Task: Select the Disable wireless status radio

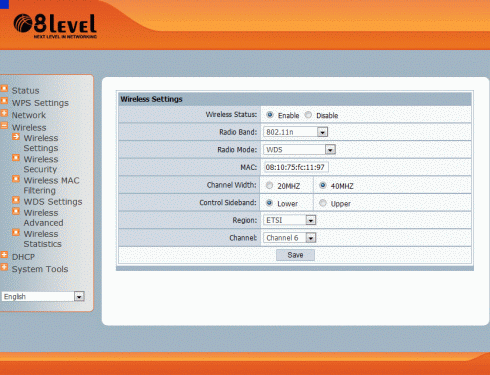Action: point(309,115)
